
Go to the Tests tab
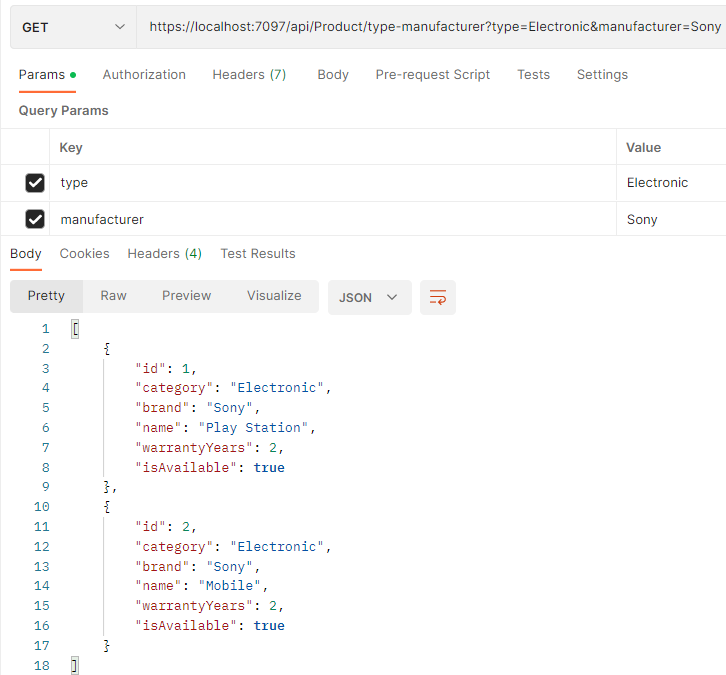(x=533, y=75)
